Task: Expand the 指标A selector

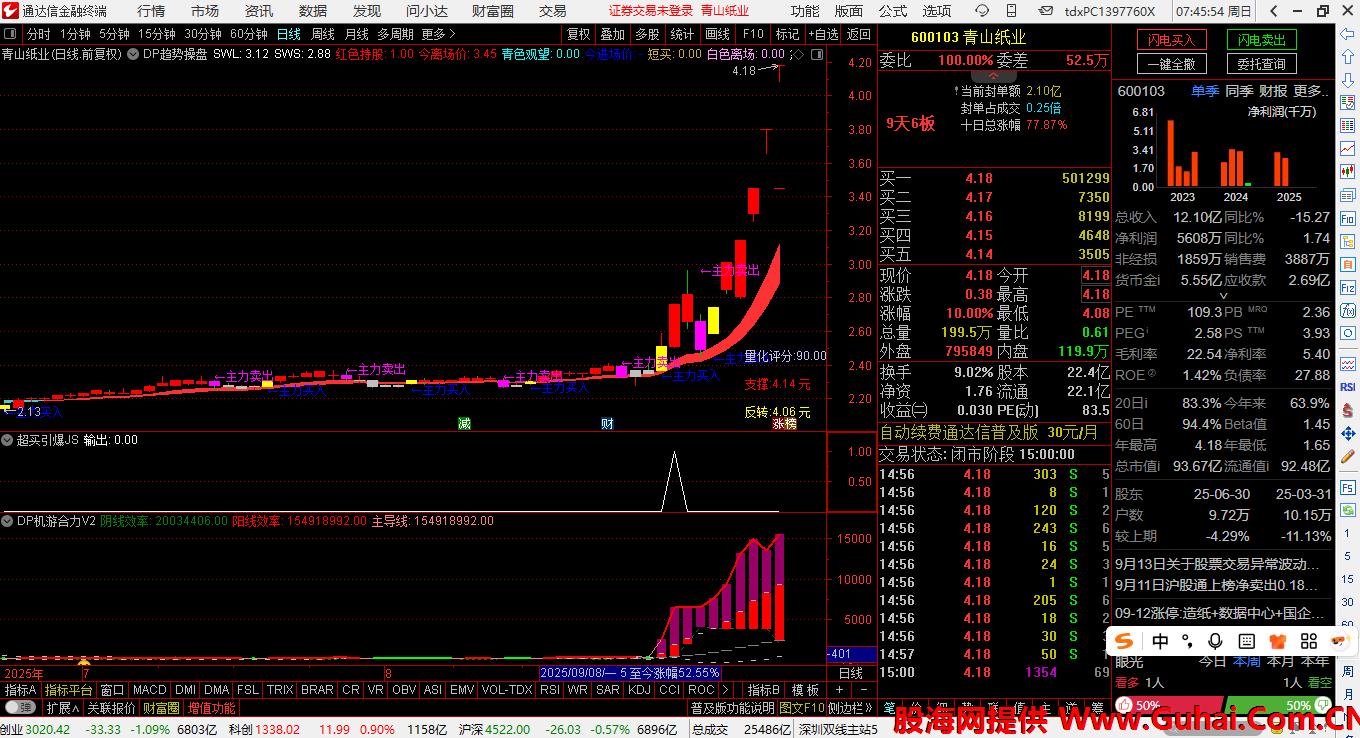Action: pos(20,690)
